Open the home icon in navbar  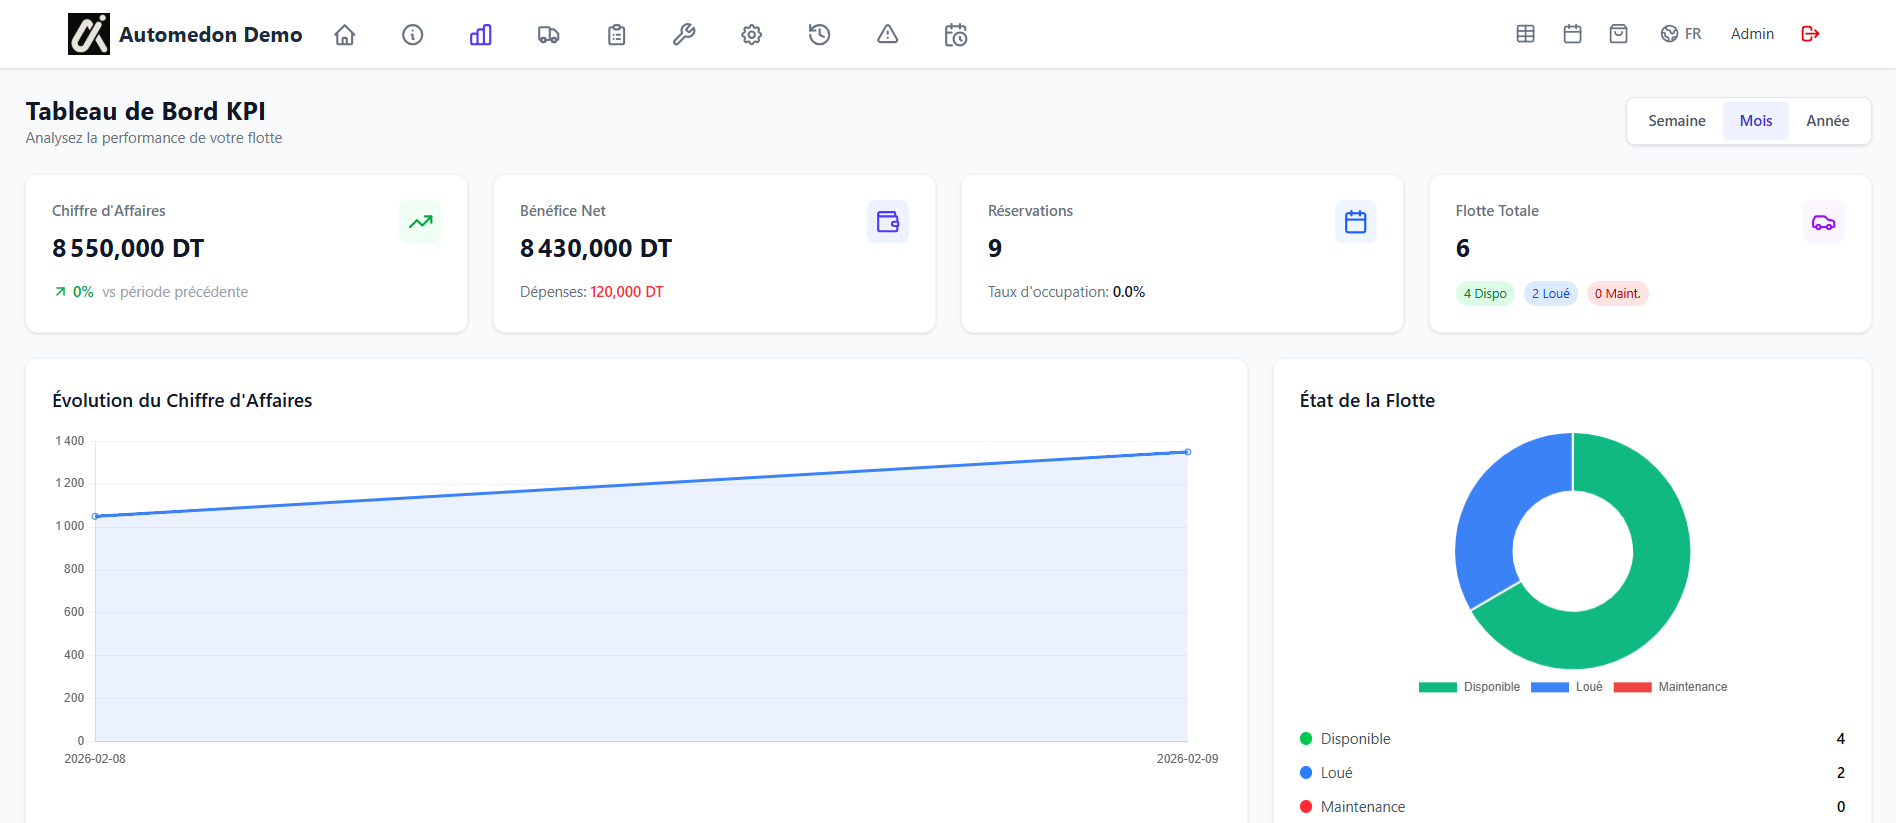pos(345,35)
